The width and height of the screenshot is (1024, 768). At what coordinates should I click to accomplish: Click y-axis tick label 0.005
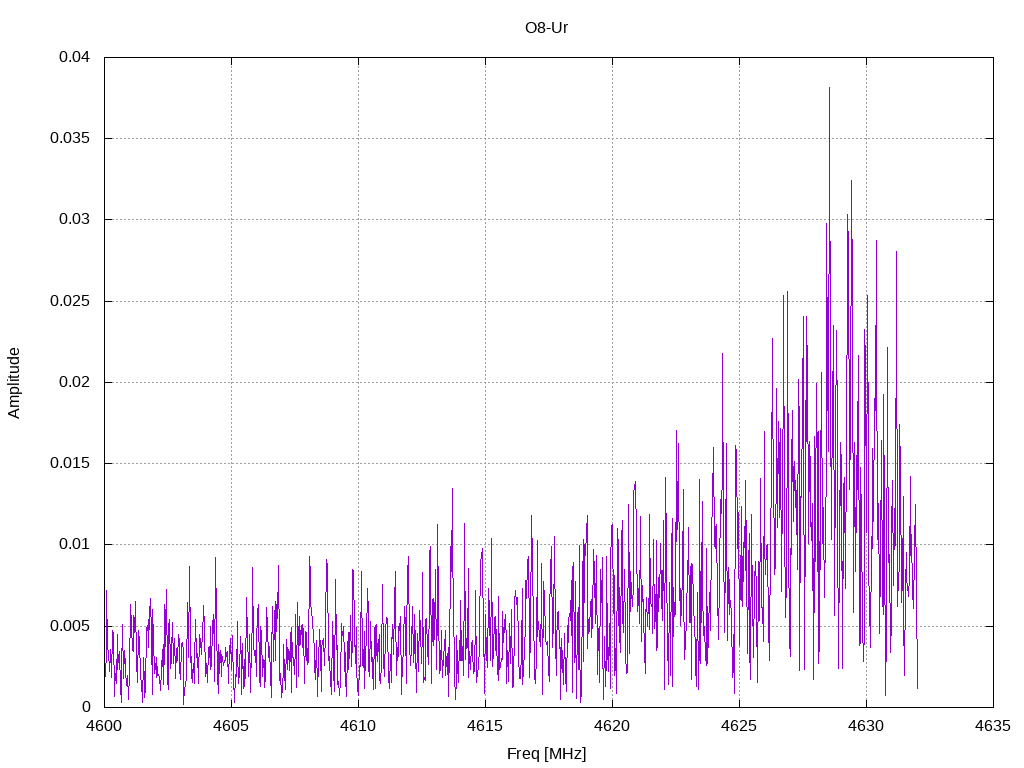tap(70, 626)
